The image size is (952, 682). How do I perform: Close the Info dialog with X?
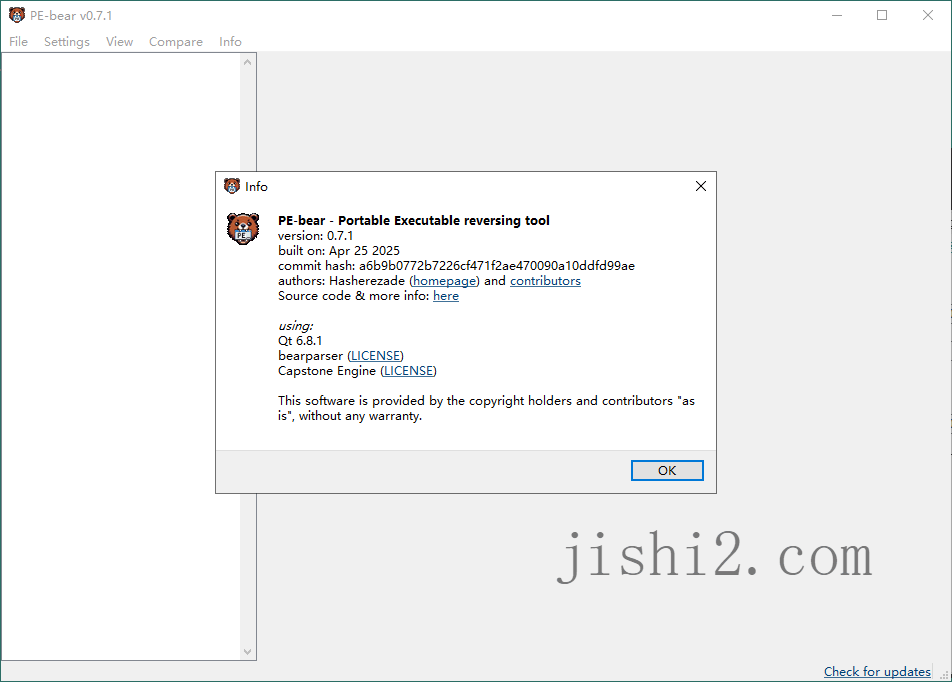701,186
